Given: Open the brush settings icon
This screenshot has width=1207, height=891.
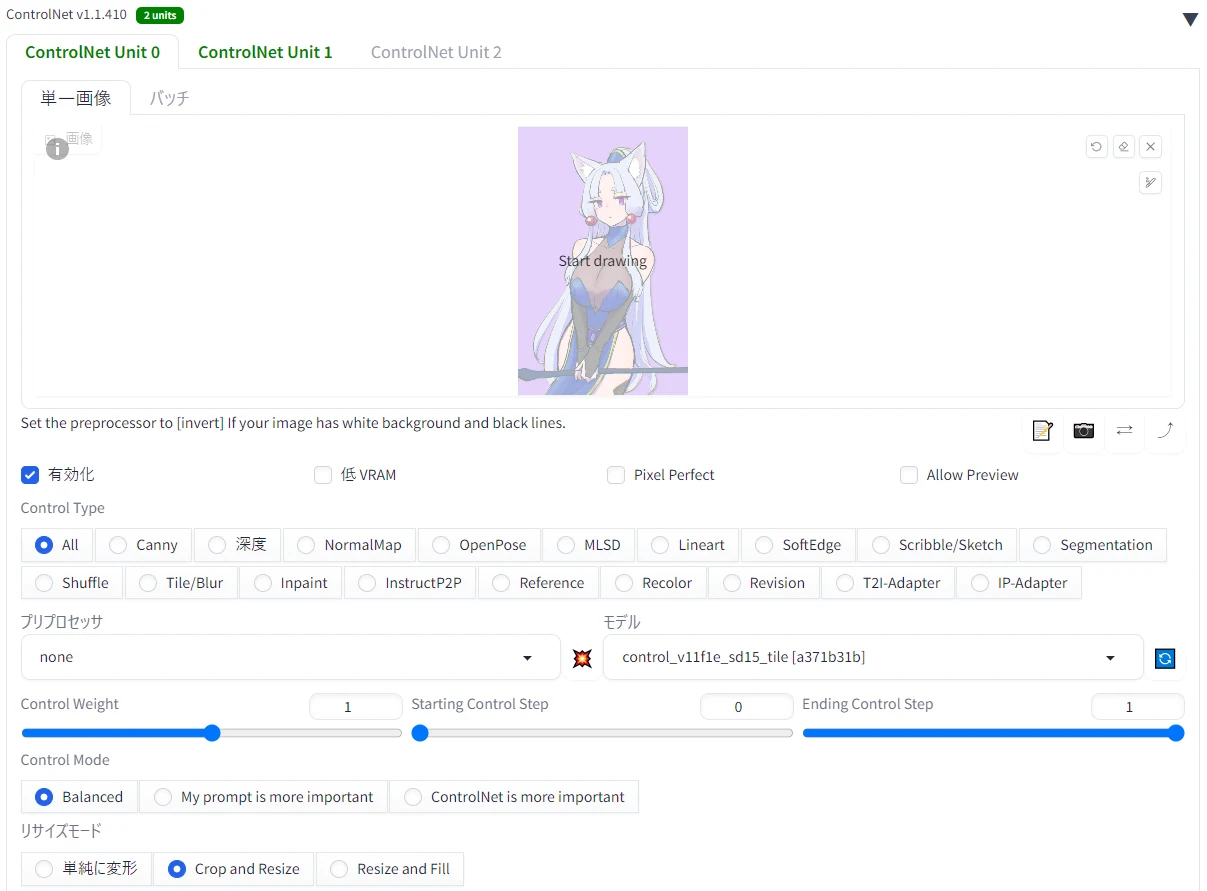Looking at the screenshot, I should tap(1151, 183).
